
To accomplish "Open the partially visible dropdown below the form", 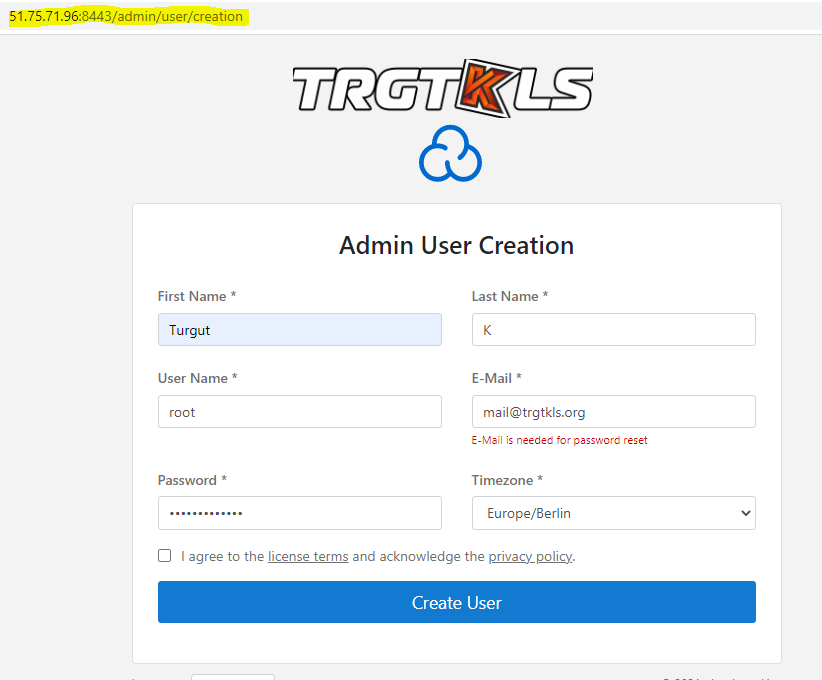I will [232, 677].
